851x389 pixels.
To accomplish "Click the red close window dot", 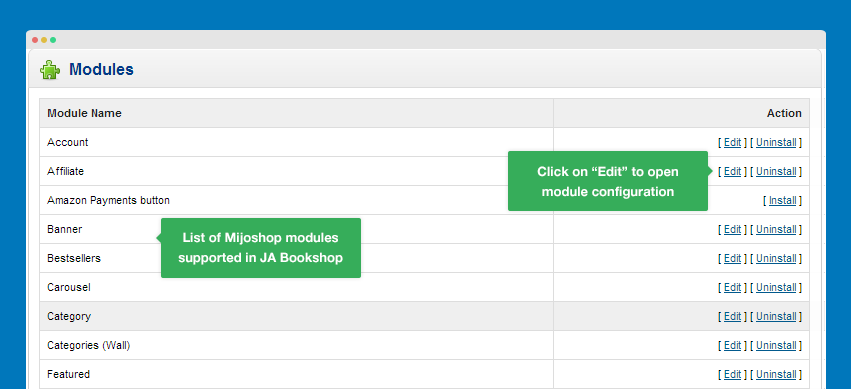I will [35, 40].
